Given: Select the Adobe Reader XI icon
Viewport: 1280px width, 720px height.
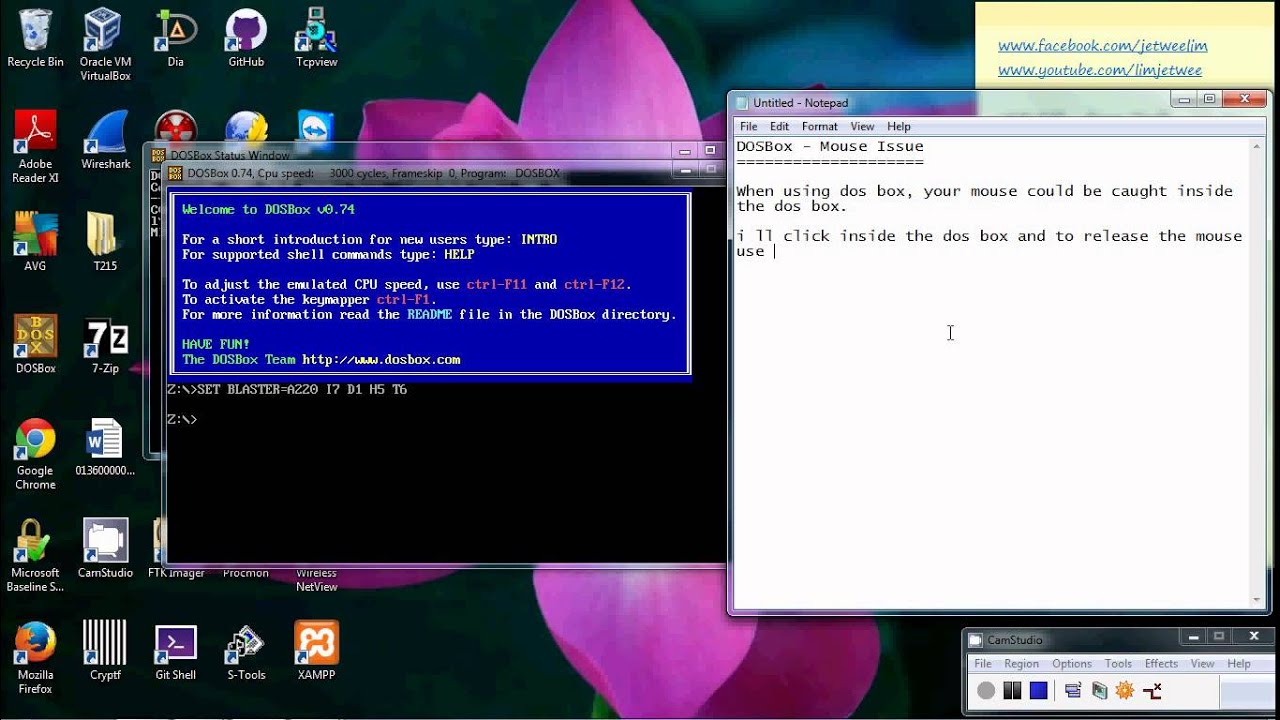Looking at the screenshot, I should 35,147.
